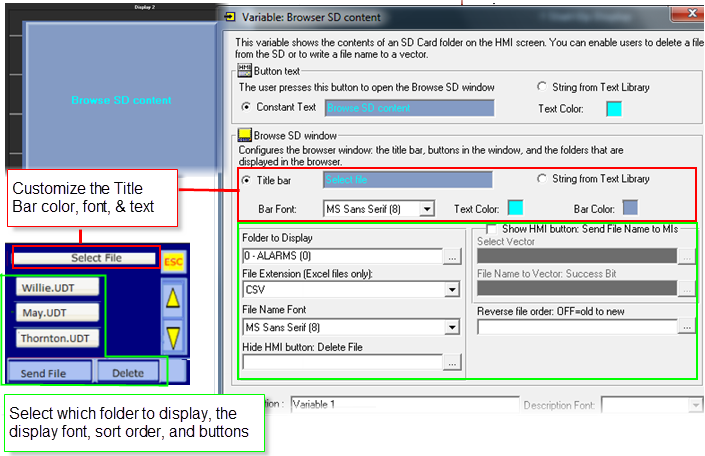Click the Title bar text input field

[407, 180]
